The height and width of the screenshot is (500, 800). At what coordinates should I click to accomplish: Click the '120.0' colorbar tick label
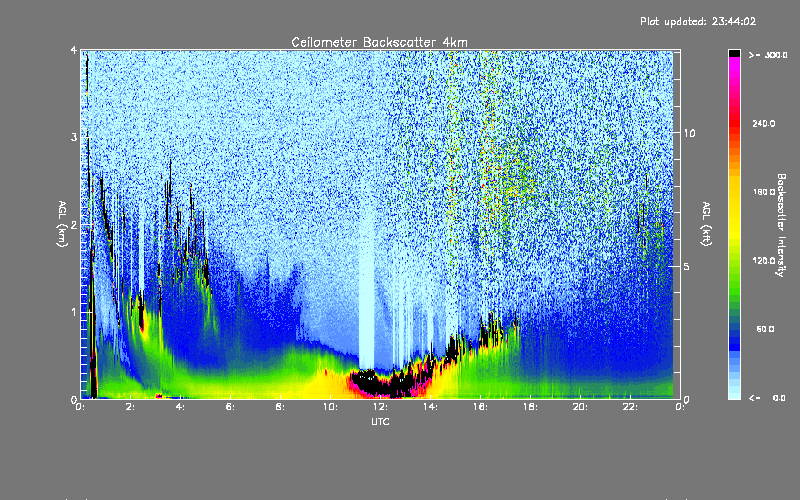(764, 260)
